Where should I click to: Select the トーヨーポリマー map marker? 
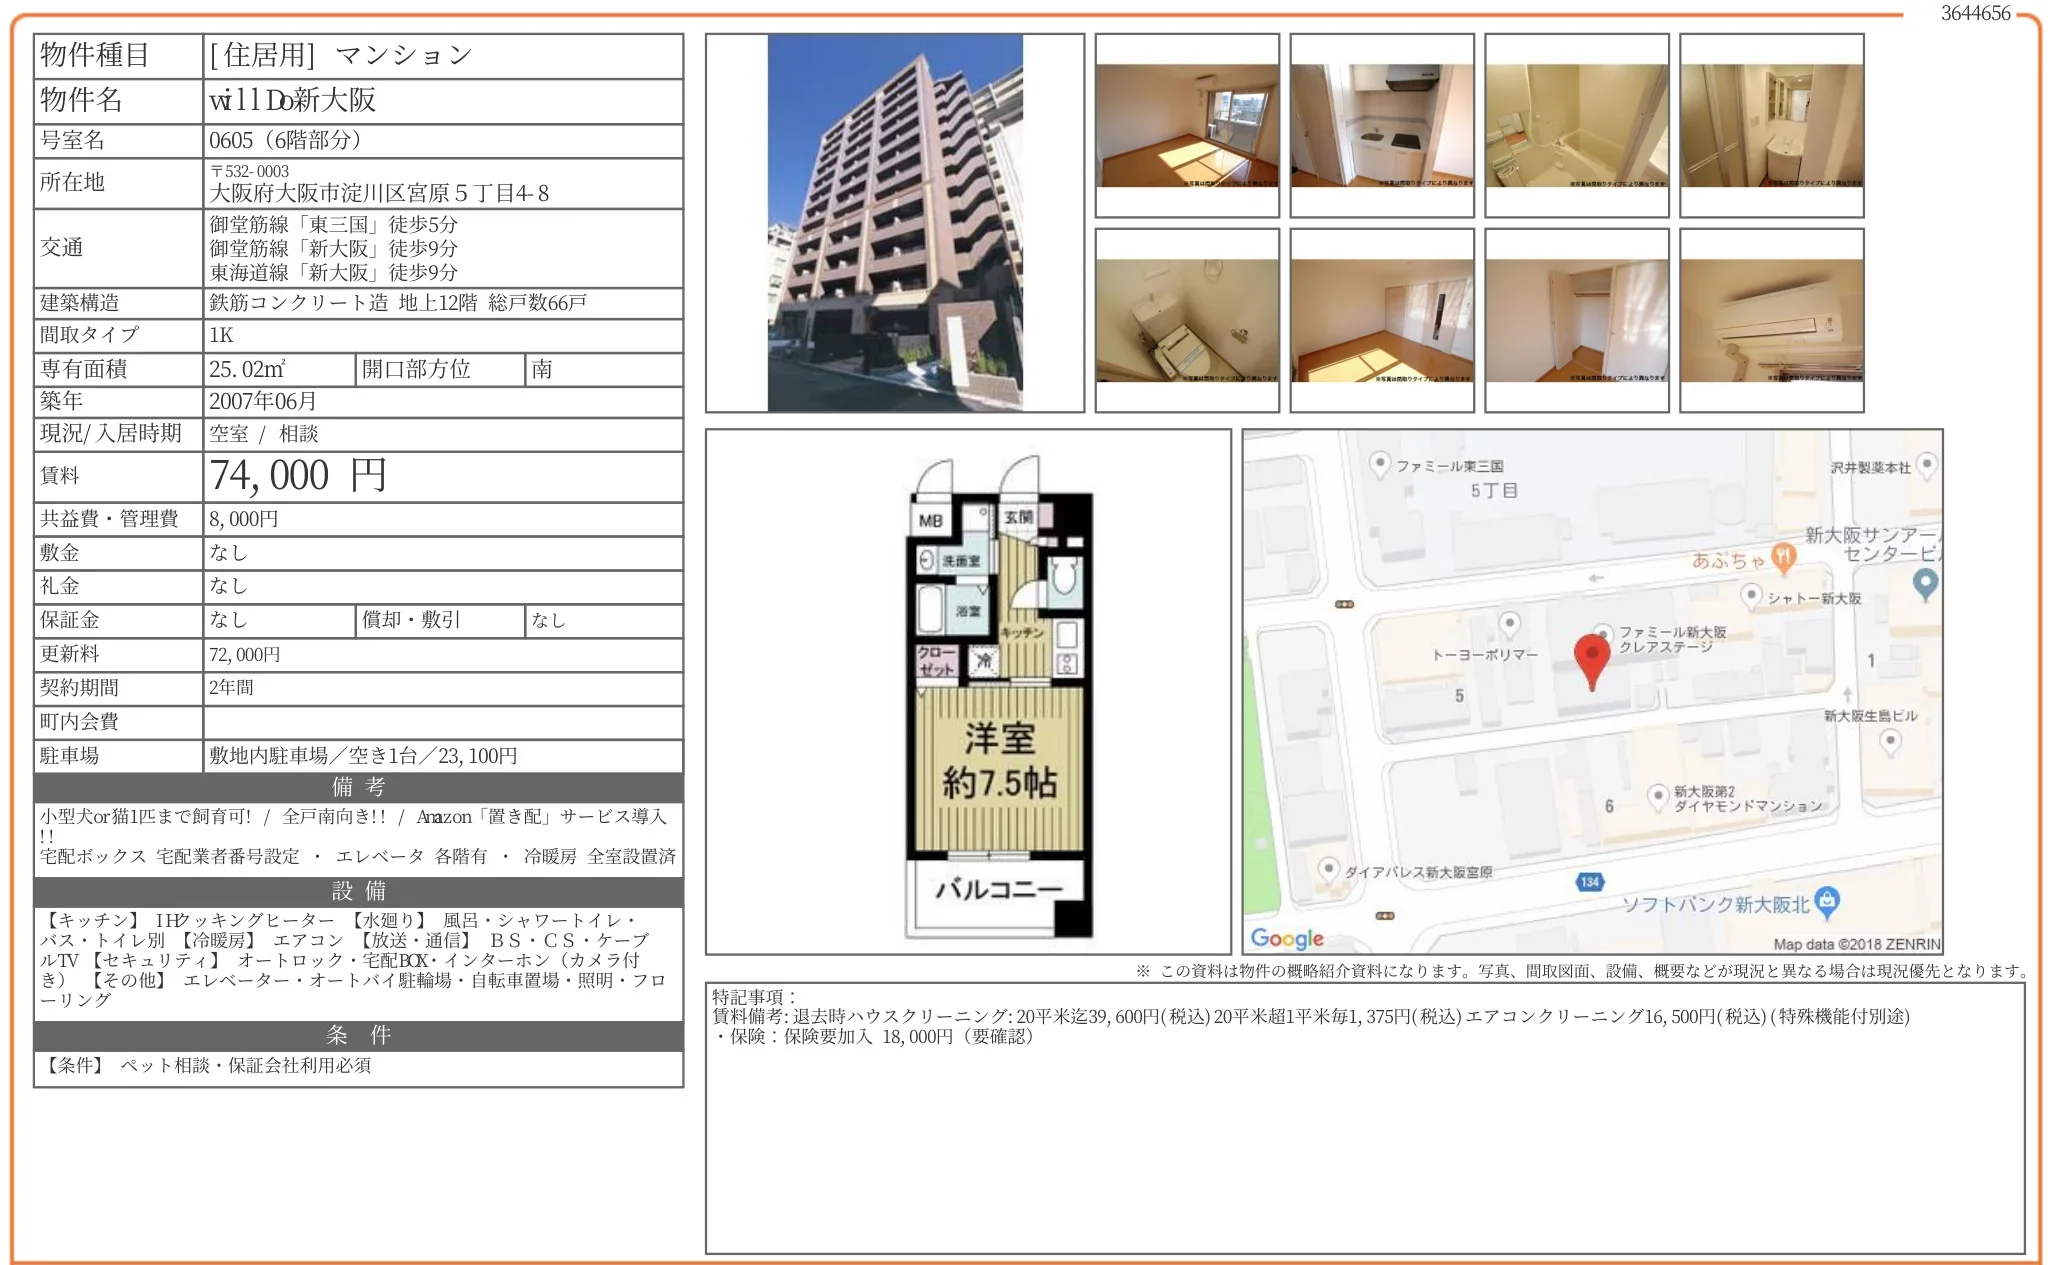click(1509, 624)
